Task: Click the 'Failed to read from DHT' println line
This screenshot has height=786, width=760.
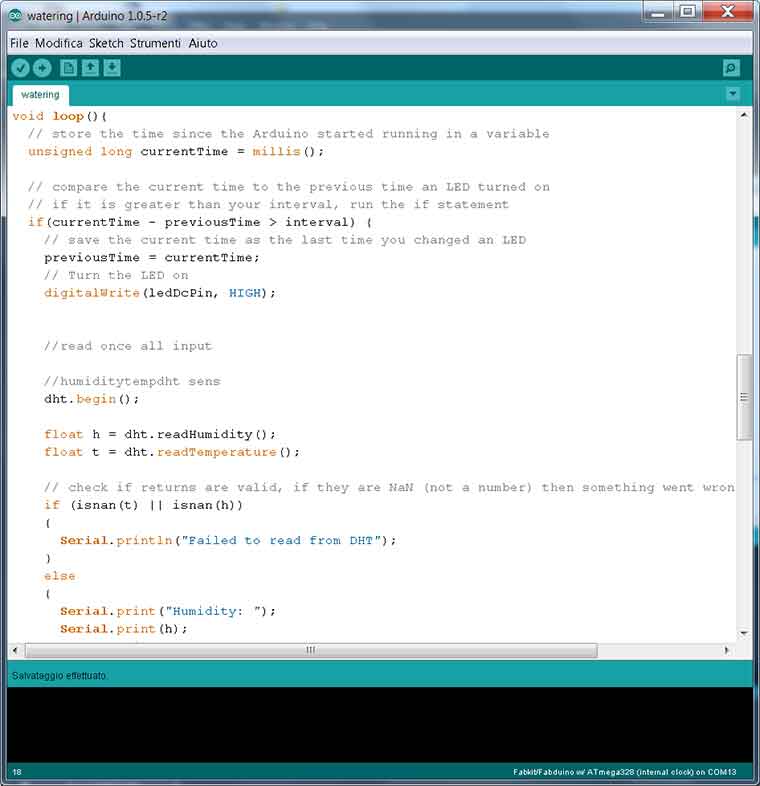Action: (x=228, y=540)
